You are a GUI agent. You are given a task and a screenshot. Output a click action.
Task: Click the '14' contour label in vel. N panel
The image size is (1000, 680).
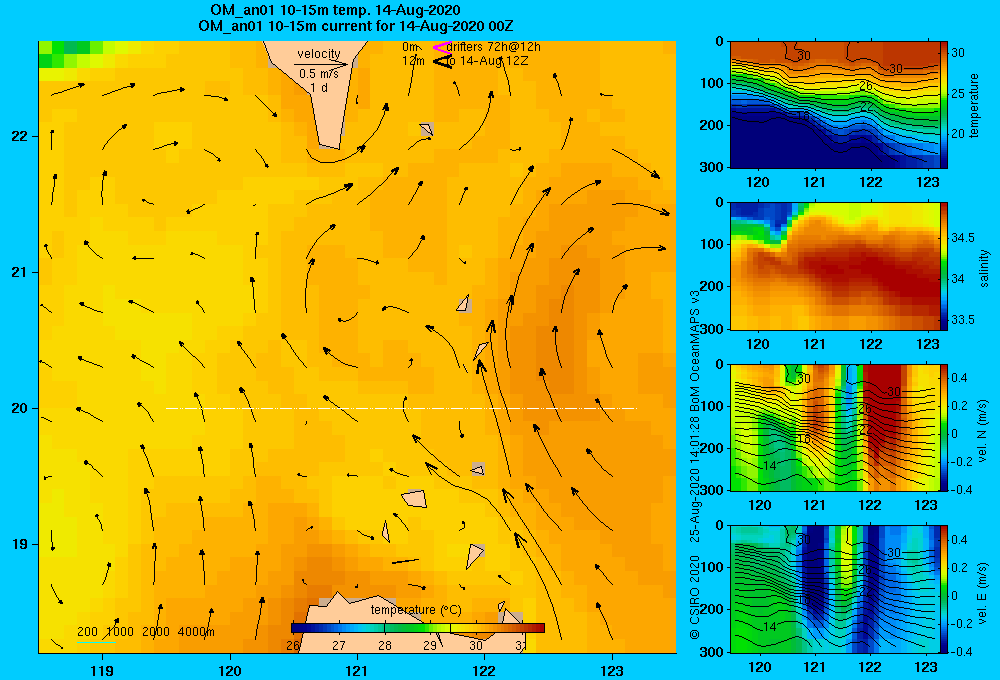(770, 466)
